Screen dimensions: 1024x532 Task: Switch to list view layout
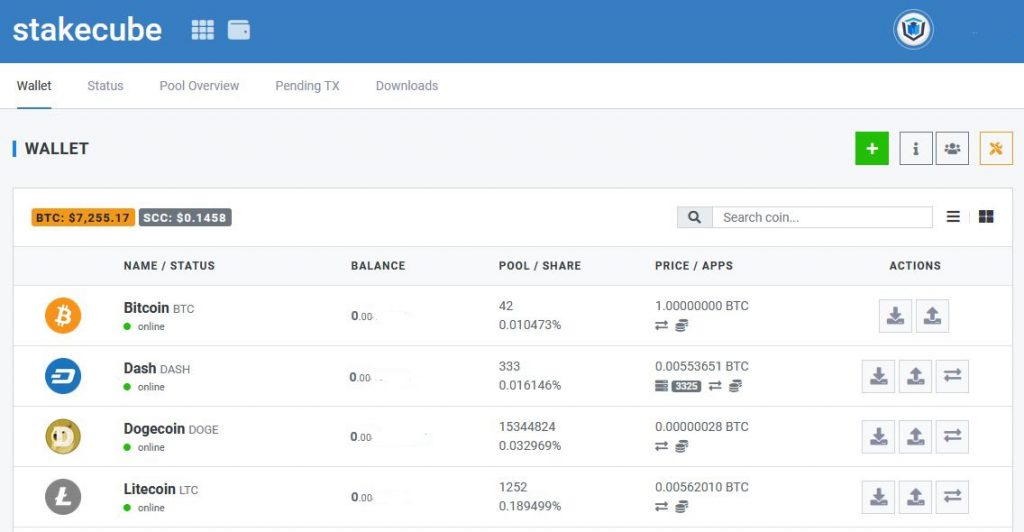click(953, 217)
